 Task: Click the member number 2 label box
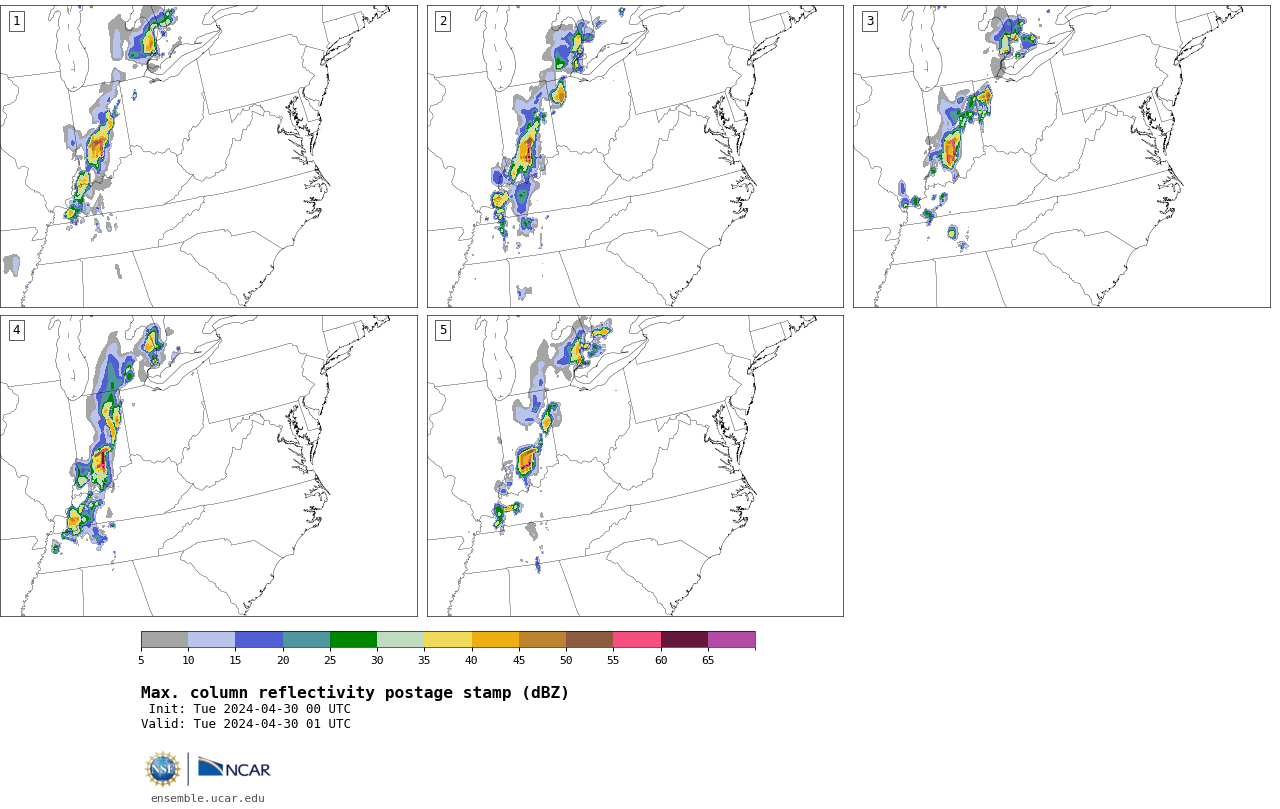443,21
